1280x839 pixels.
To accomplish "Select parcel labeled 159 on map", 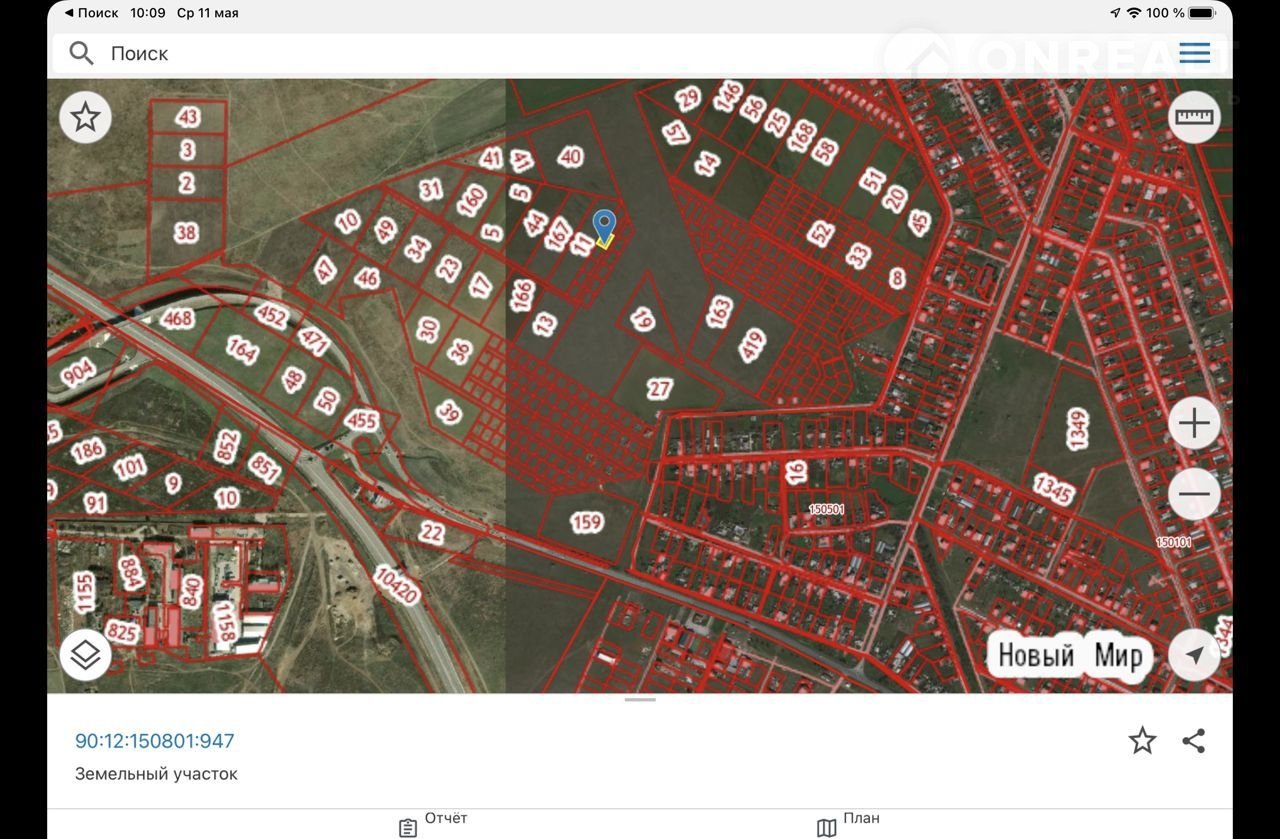I will (x=587, y=522).
